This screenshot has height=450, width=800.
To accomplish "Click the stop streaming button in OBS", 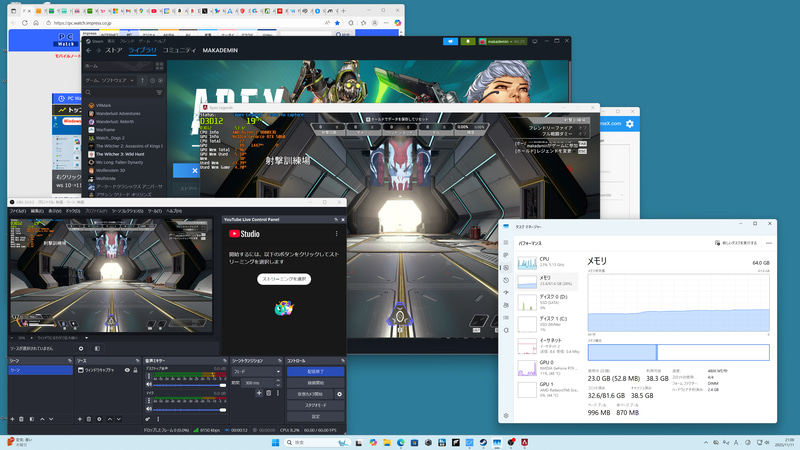I will (x=315, y=371).
